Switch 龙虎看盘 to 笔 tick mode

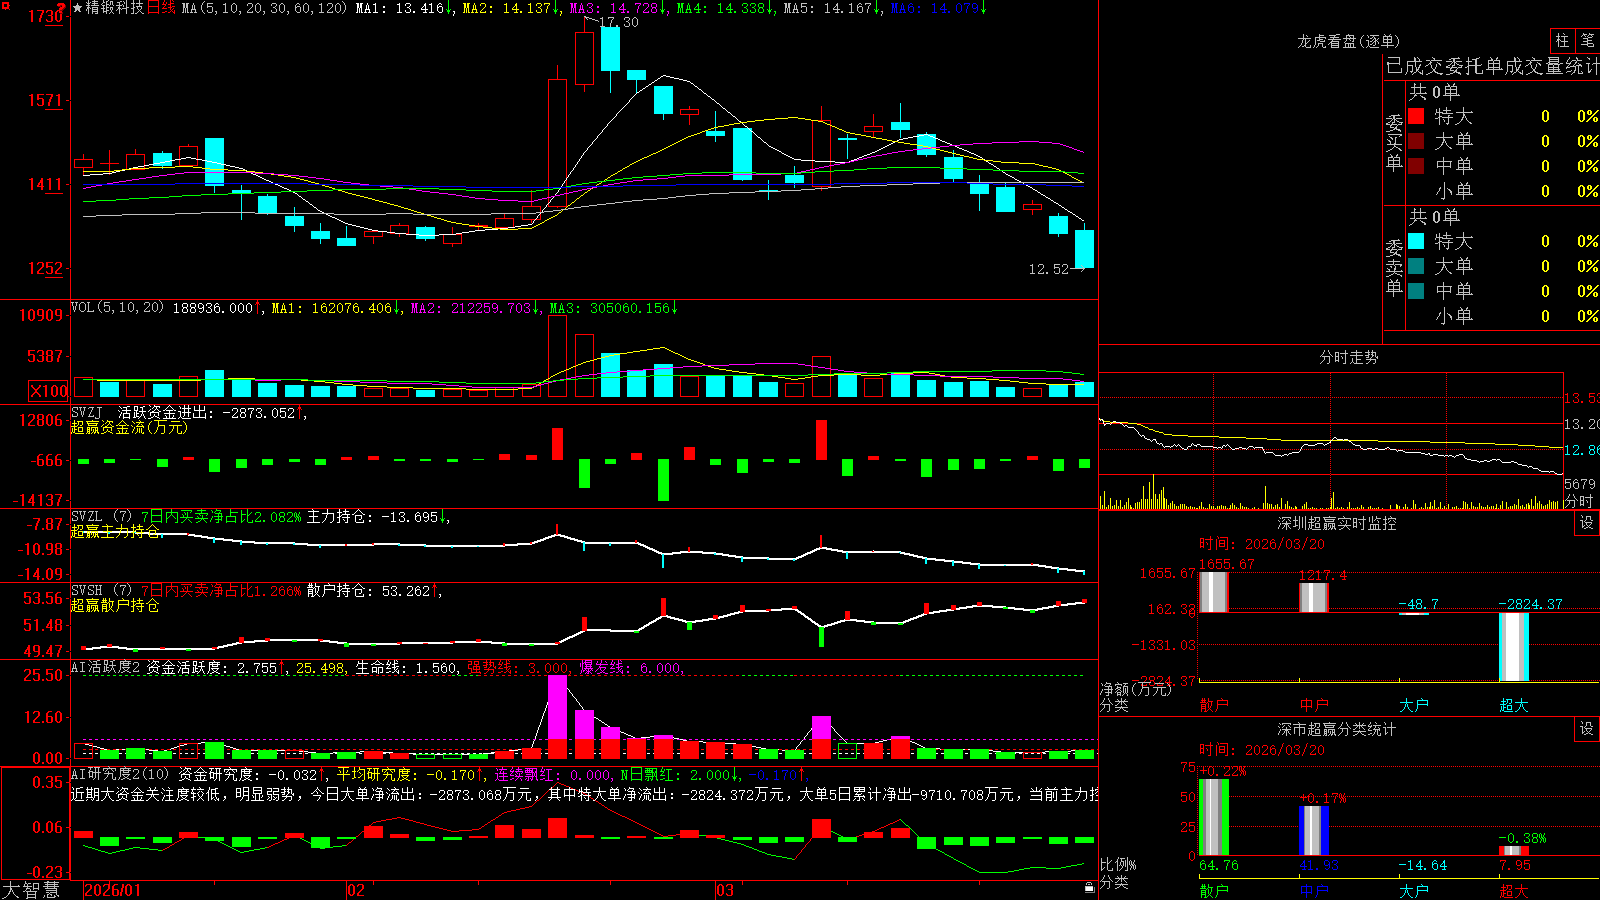click(x=1587, y=40)
